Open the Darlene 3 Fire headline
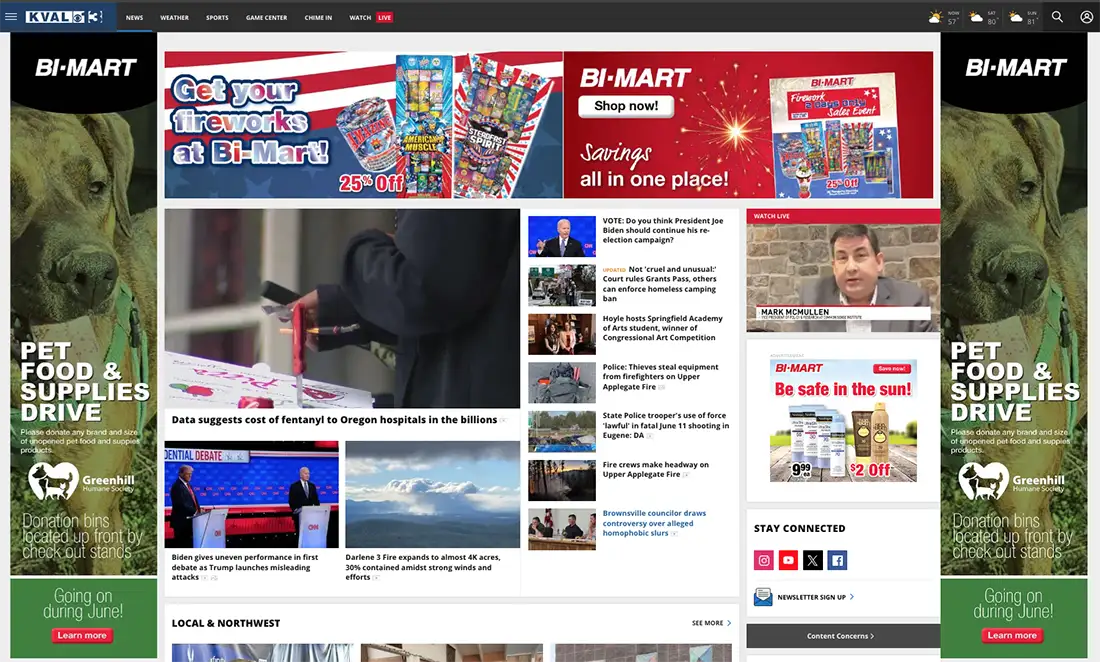 click(x=422, y=567)
